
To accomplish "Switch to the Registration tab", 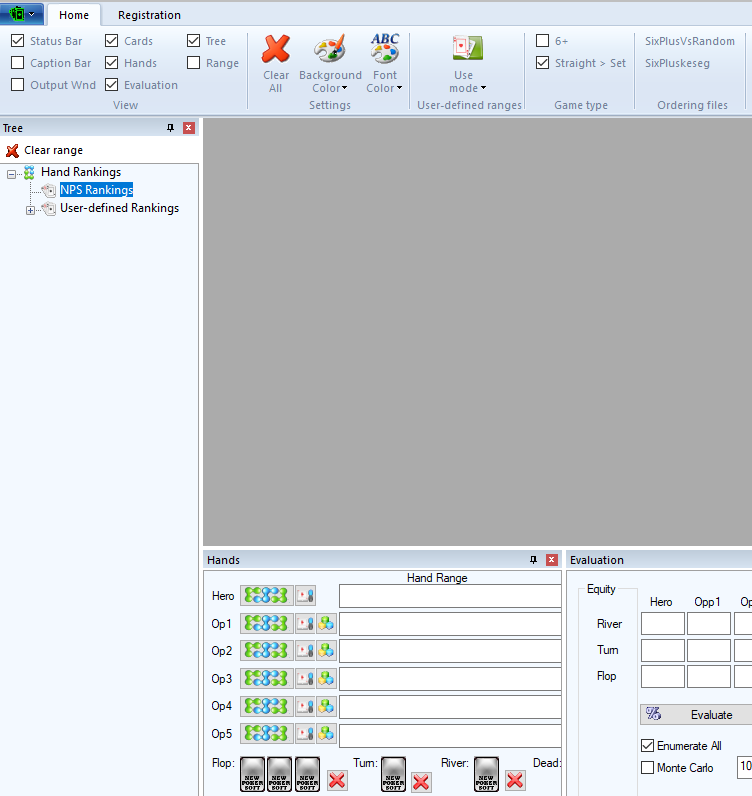I will click(x=149, y=15).
